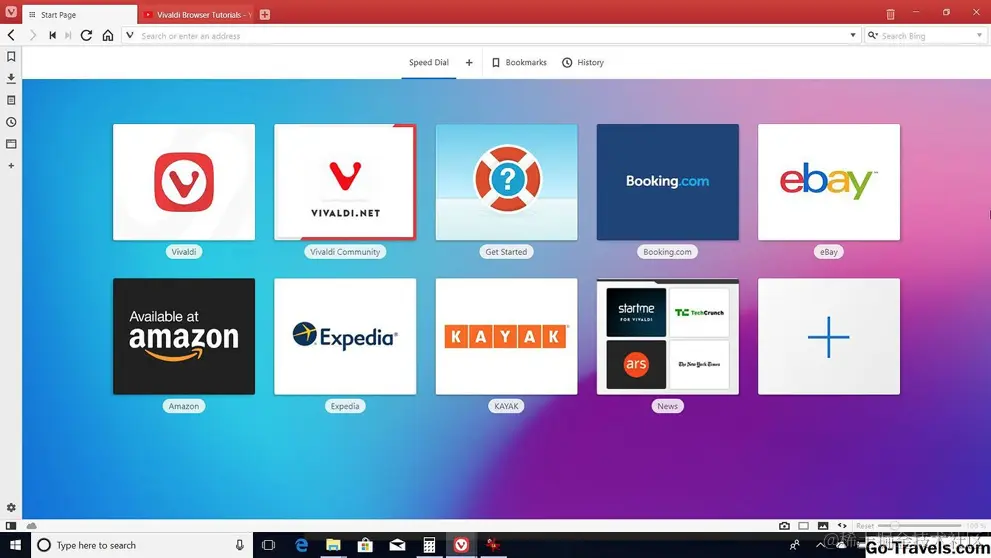
Task: Open the Get Started speed dial
Action: click(x=506, y=182)
